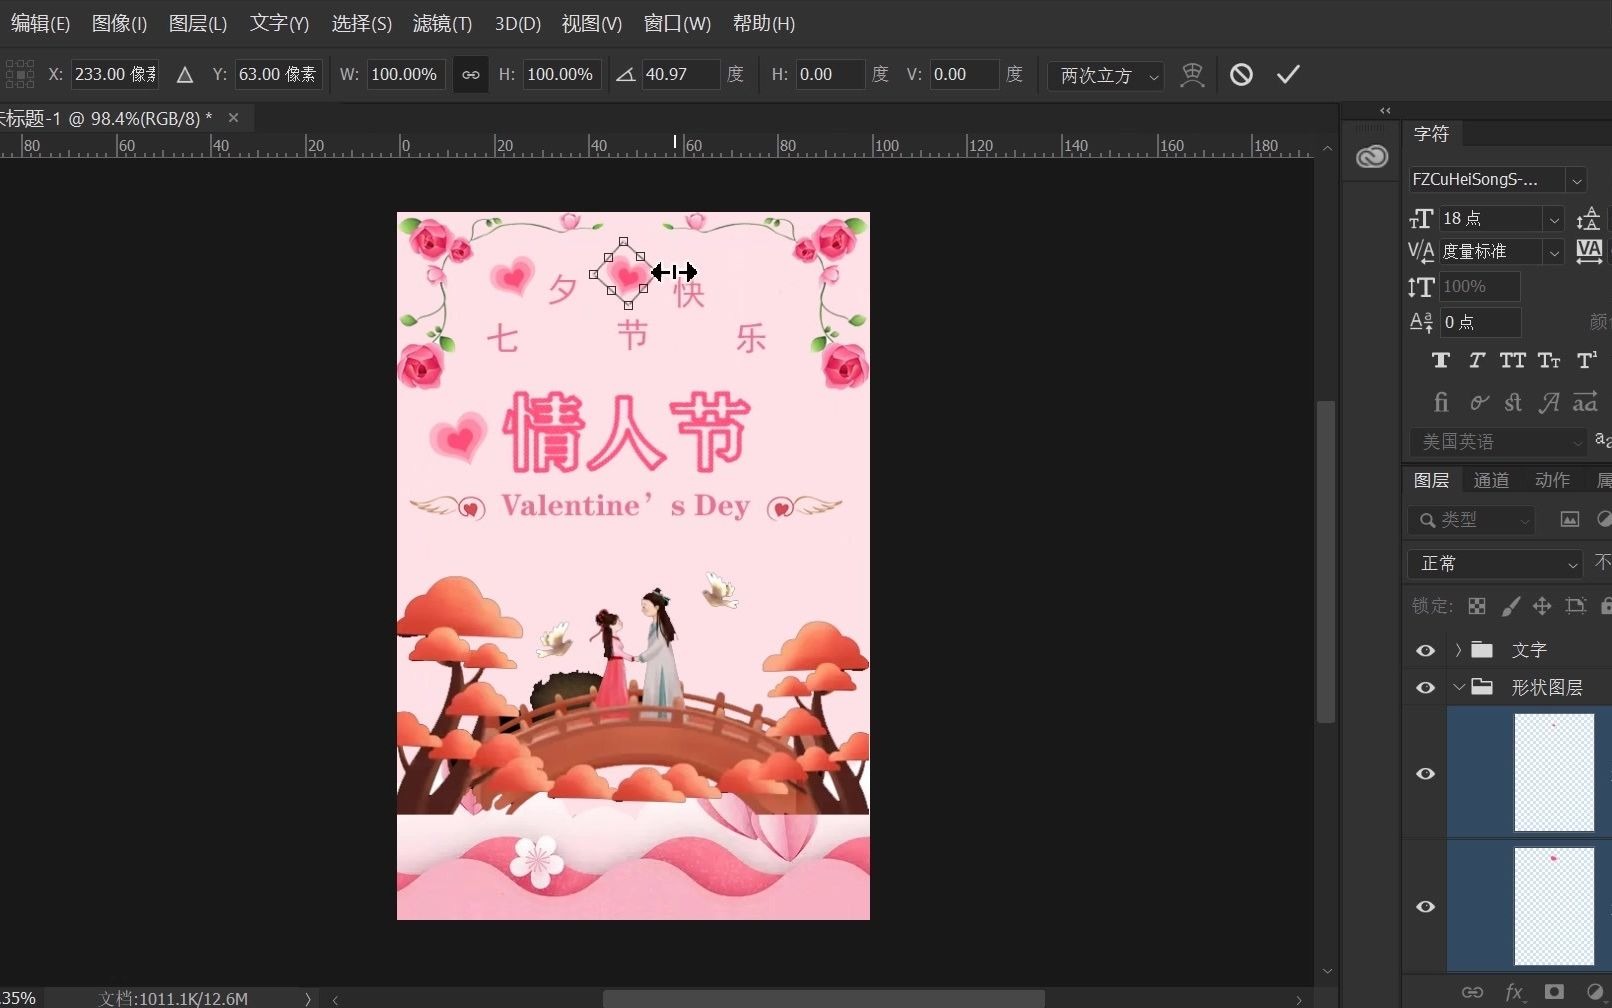Select the first shape layer thumbnail

pos(1553,772)
